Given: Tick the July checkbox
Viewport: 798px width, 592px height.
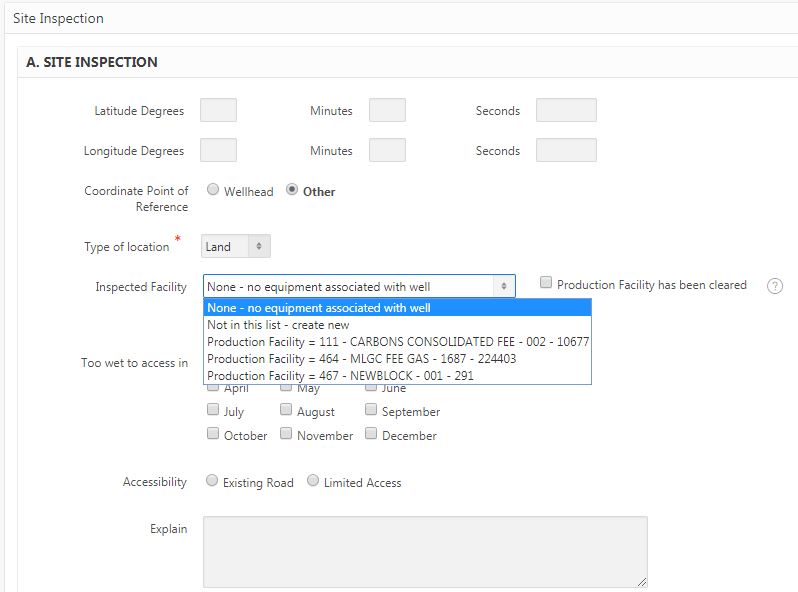Looking at the screenshot, I should point(213,410).
